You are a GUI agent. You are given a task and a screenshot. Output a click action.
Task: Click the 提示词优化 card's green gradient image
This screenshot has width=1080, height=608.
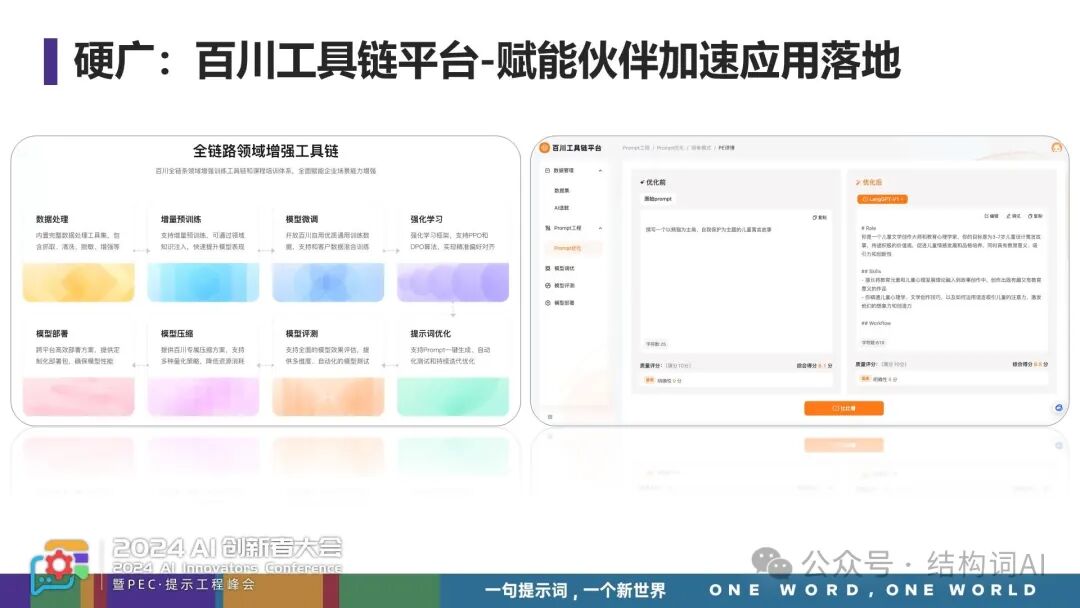pos(453,396)
